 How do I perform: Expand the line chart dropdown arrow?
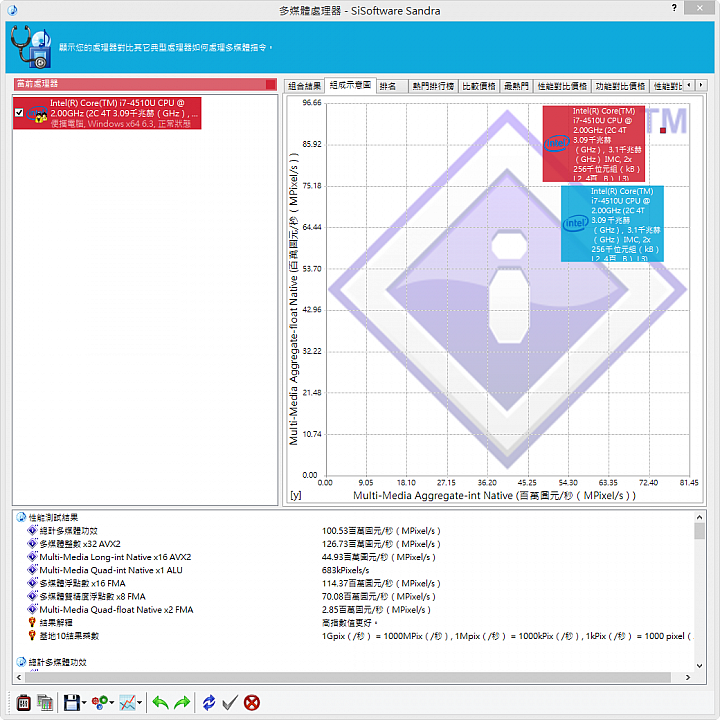pyautogui.click(x=140, y=703)
